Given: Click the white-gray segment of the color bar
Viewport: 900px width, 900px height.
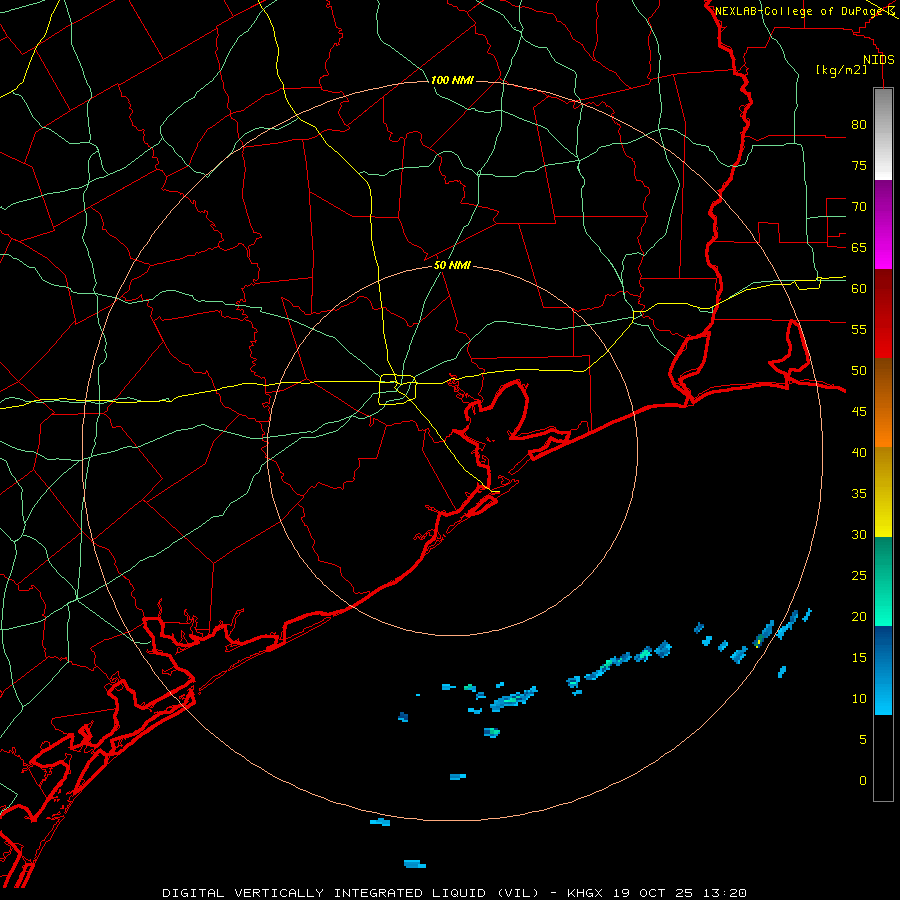Looking at the screenshot, I should point(883,134).
